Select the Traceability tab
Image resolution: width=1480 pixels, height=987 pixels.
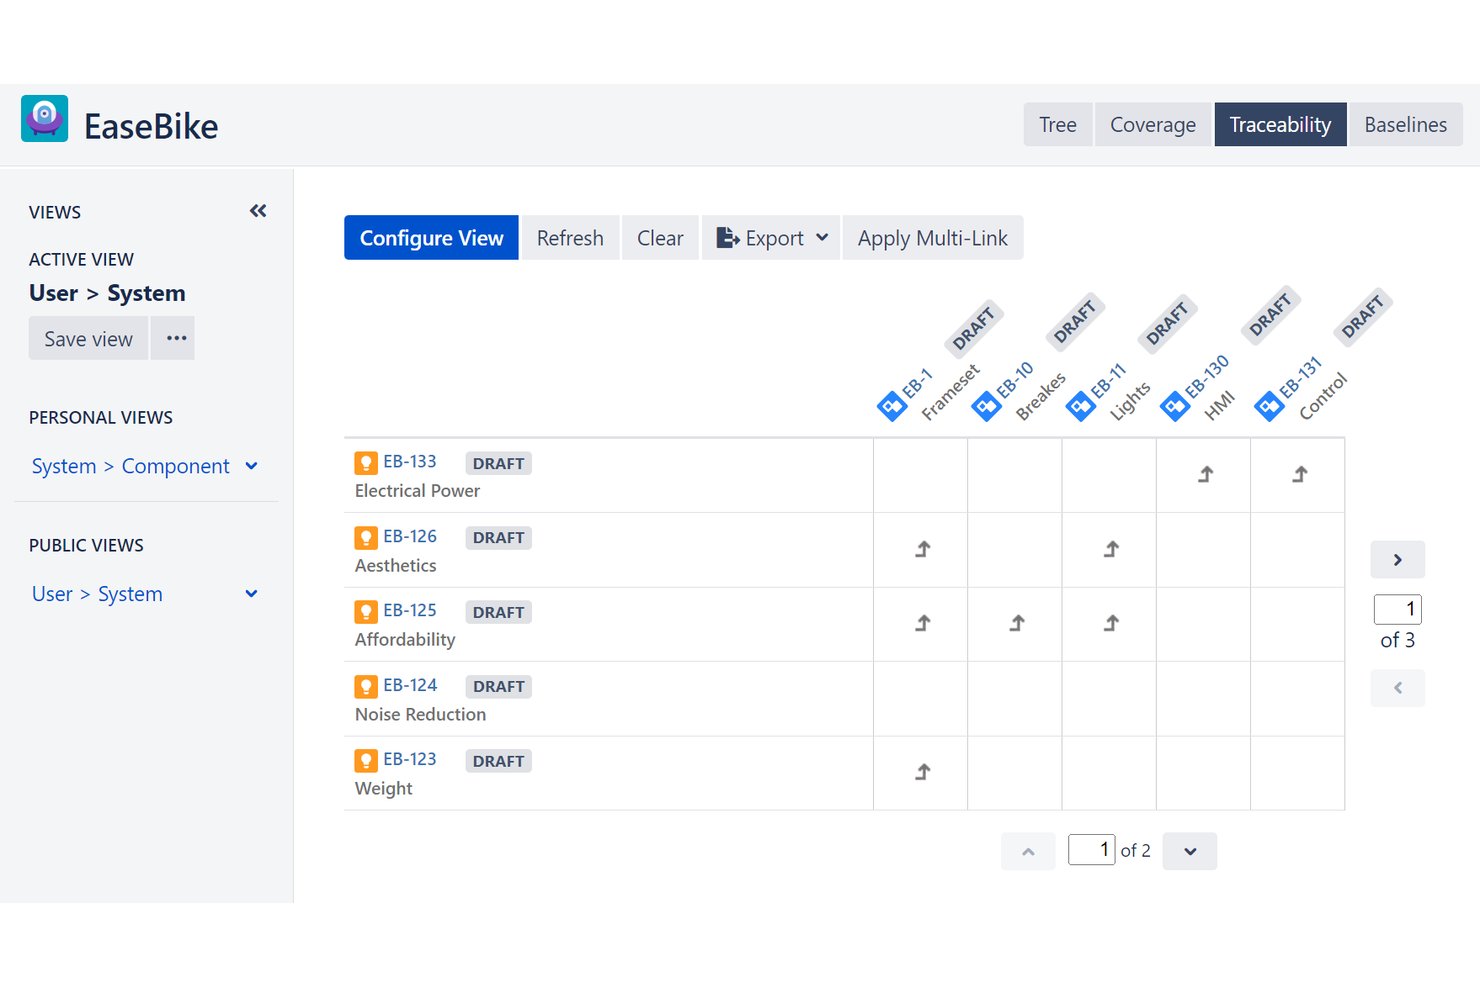click(1280, 125)
